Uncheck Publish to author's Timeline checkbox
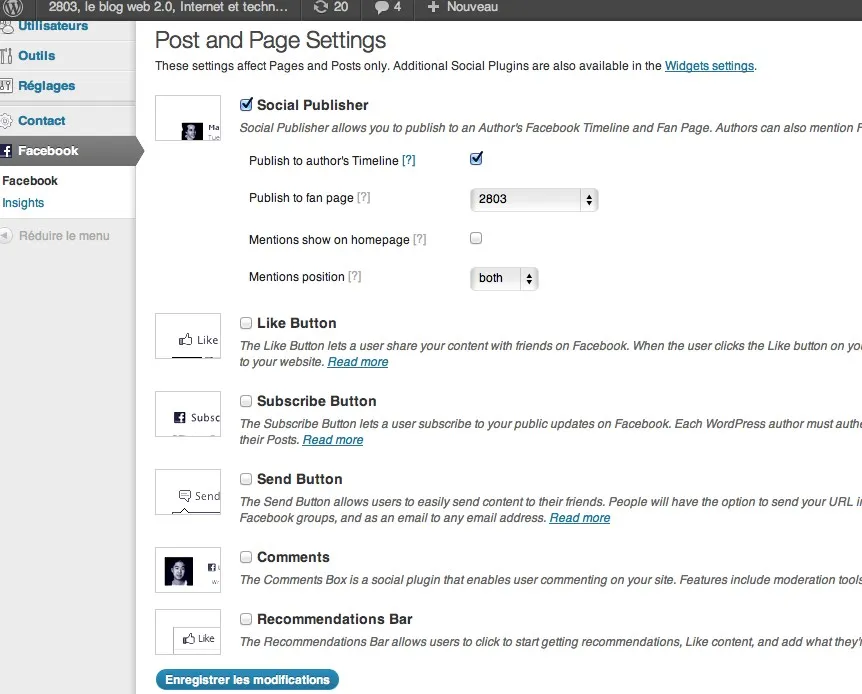 coord(476,158)
